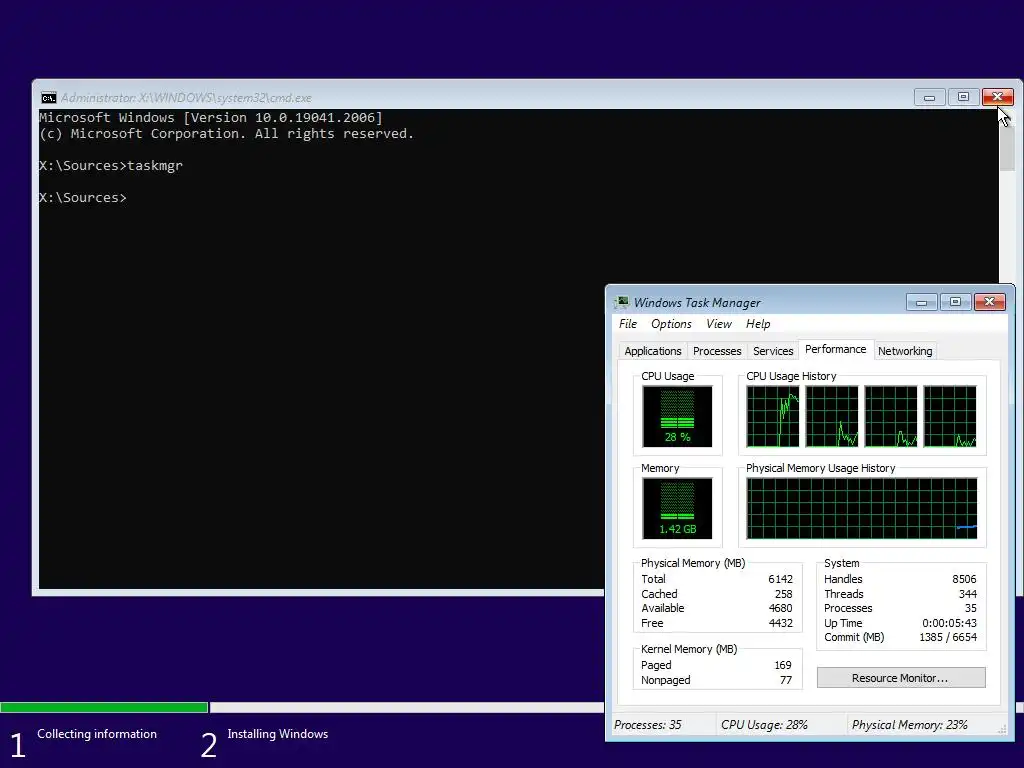The height and width of the screenshot is (768, 1024).
Task: Click the 'X:\Sources>taskmgr' command line
Action: (x=111, y=166)
